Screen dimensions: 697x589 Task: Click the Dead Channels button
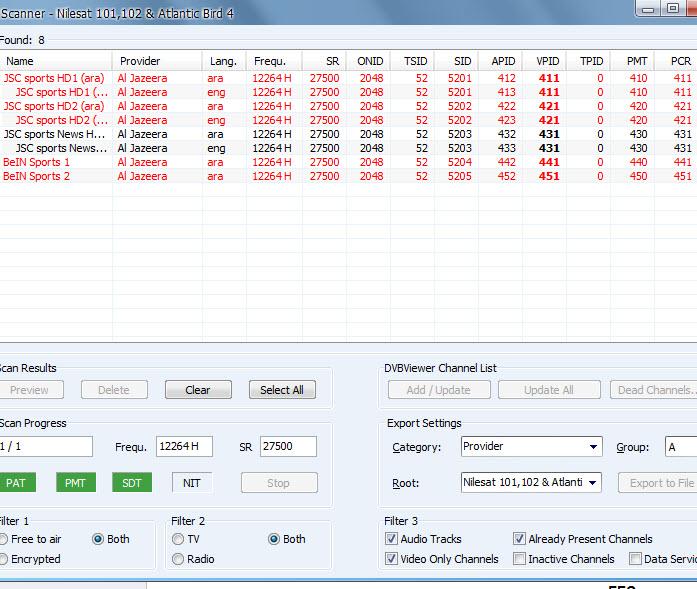[x=653, y=390]
